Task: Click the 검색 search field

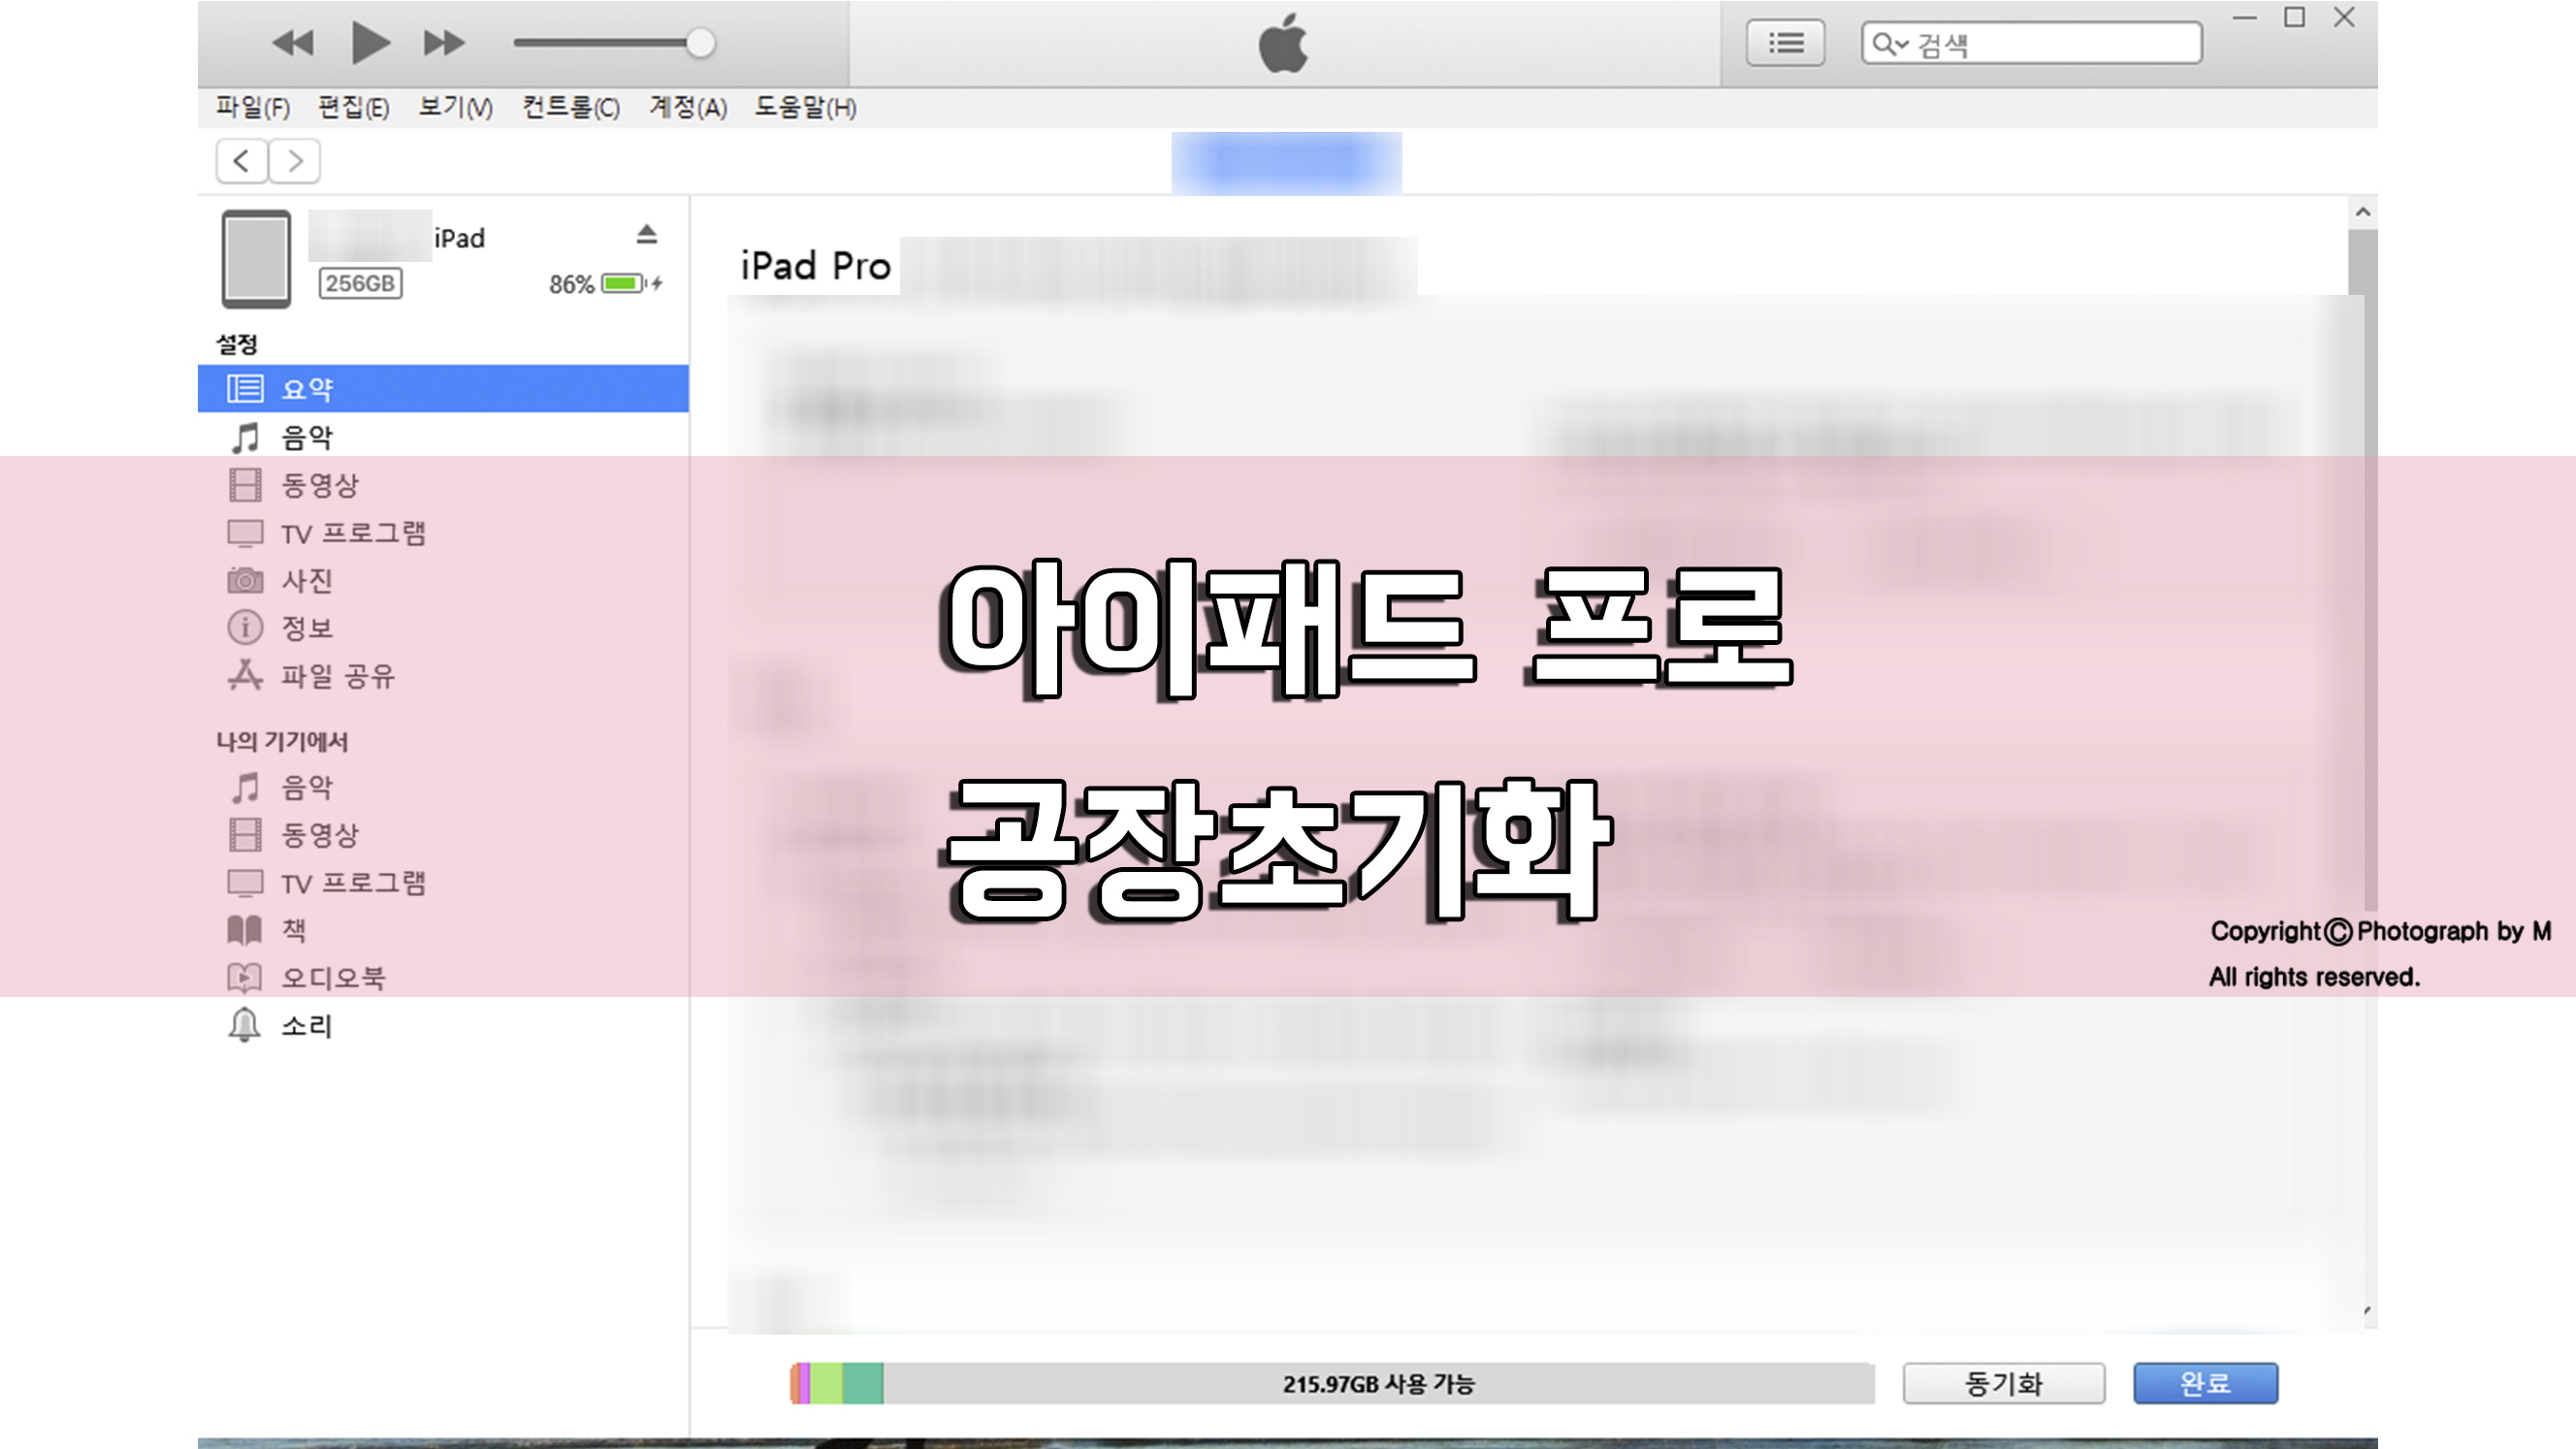Action: tap(2031, 44)
